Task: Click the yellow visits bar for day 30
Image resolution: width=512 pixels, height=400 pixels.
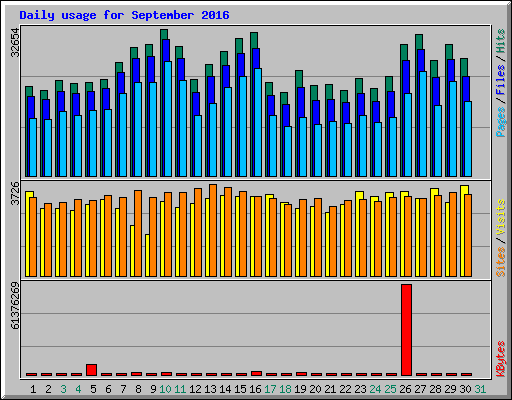Action: (x=463, y=231)
